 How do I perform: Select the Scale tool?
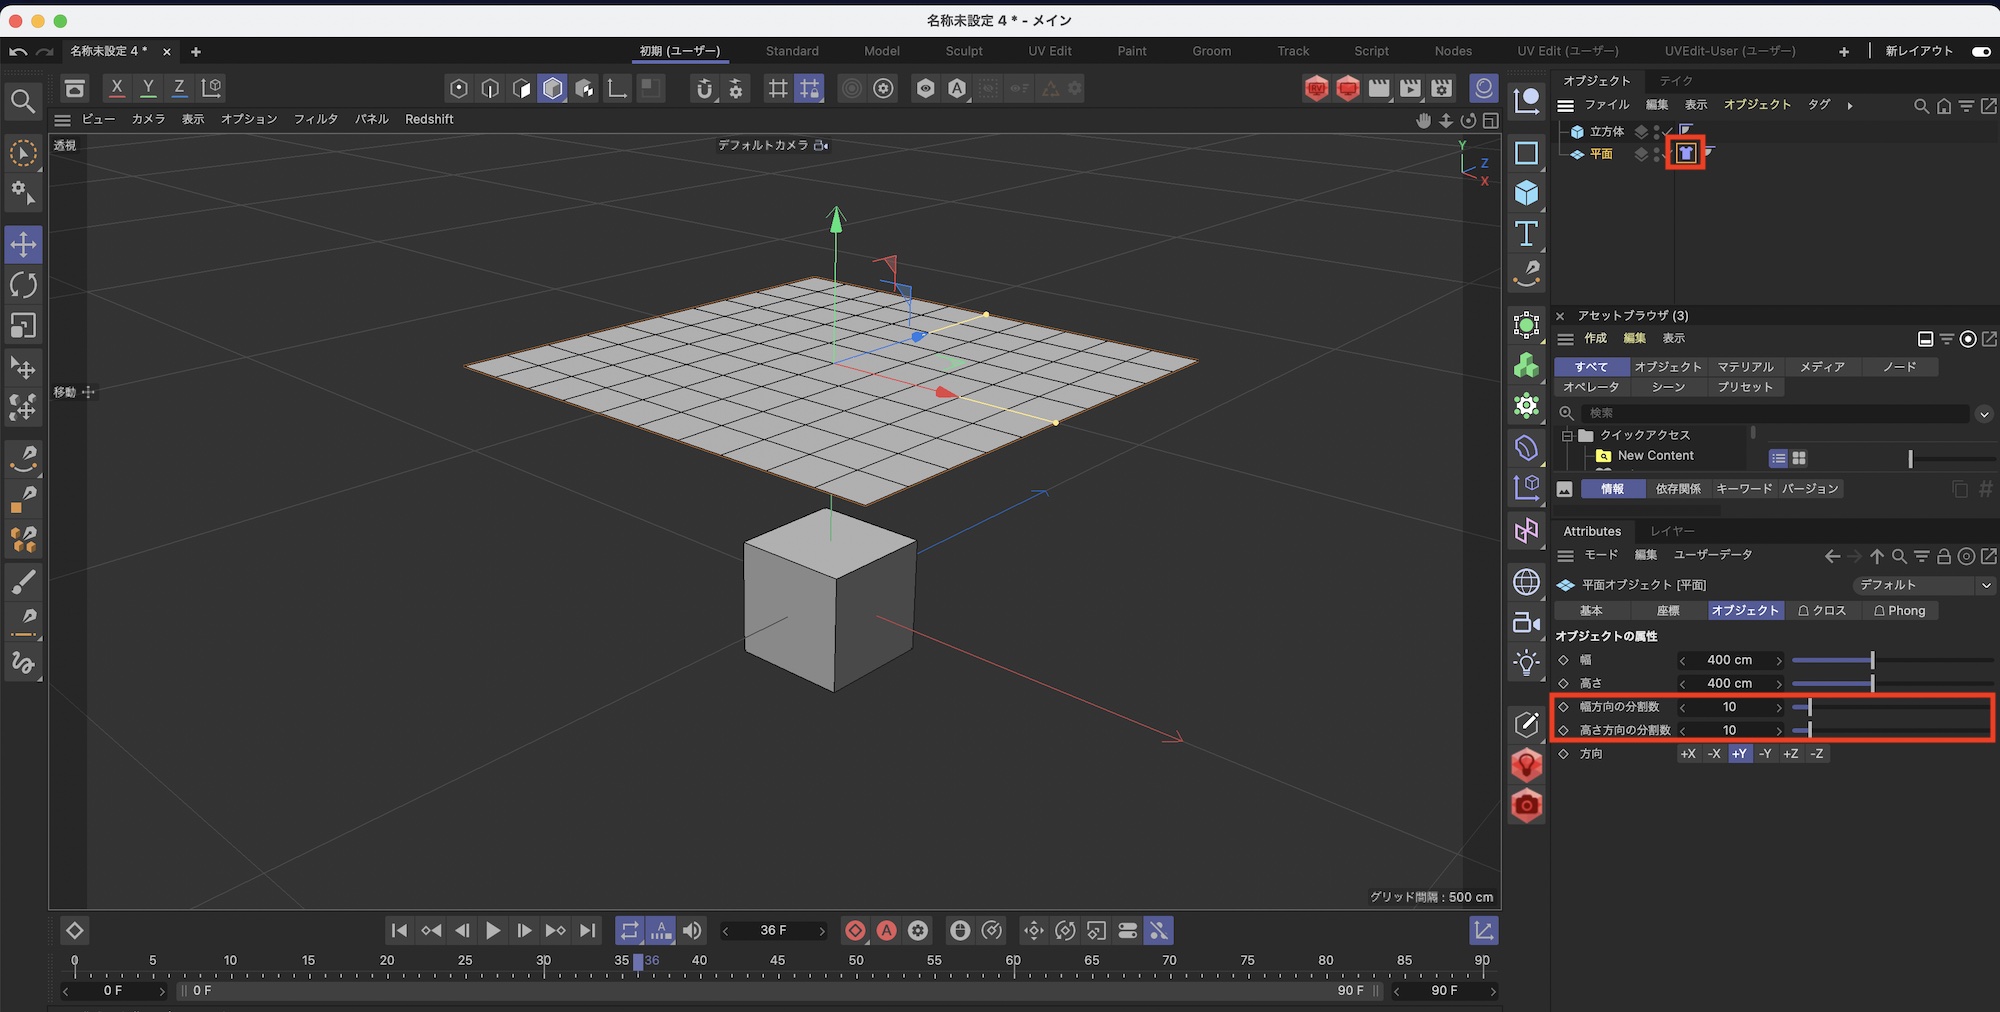(x=23, y=326)
